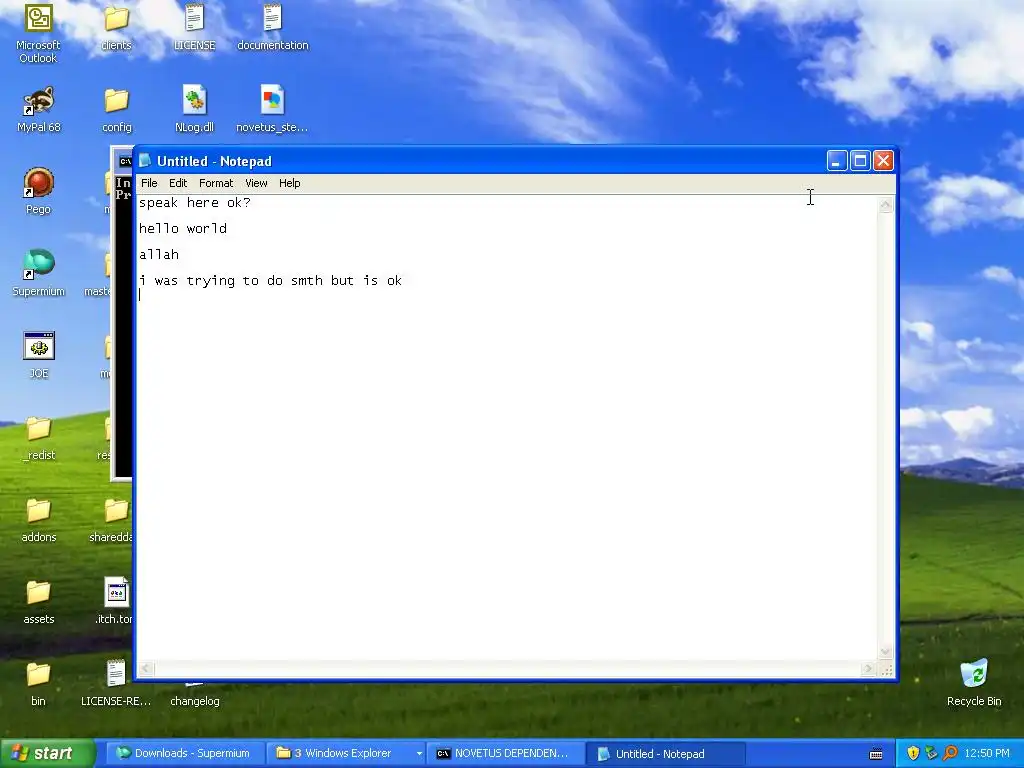The image size is (1024, 768).
Task: Select the changelog file label
Action: (195, 701)
